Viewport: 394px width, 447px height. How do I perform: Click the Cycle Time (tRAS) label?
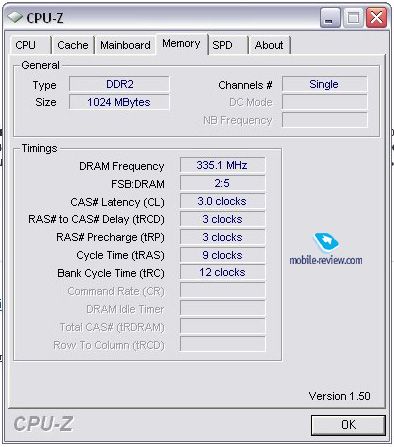point(121,255)
